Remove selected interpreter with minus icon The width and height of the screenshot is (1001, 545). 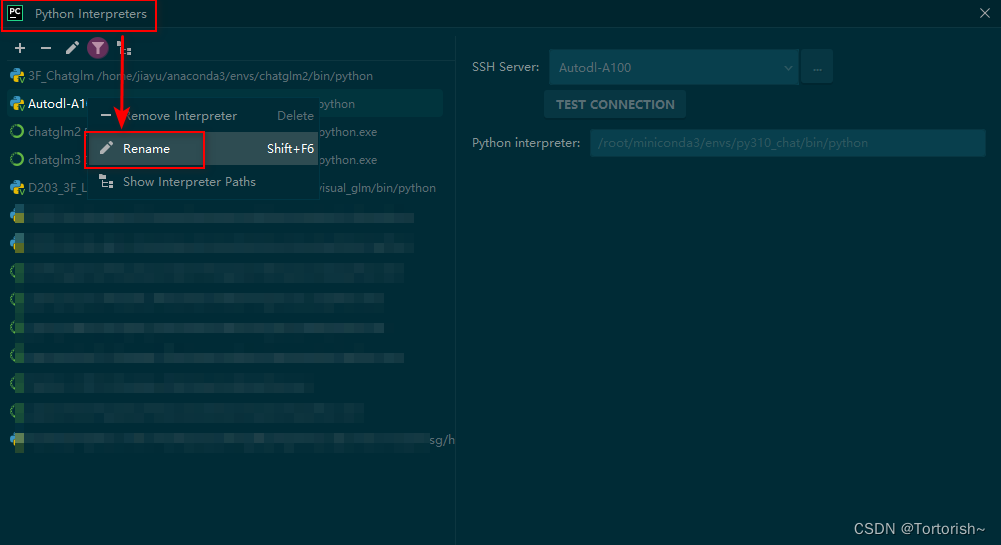46,48
